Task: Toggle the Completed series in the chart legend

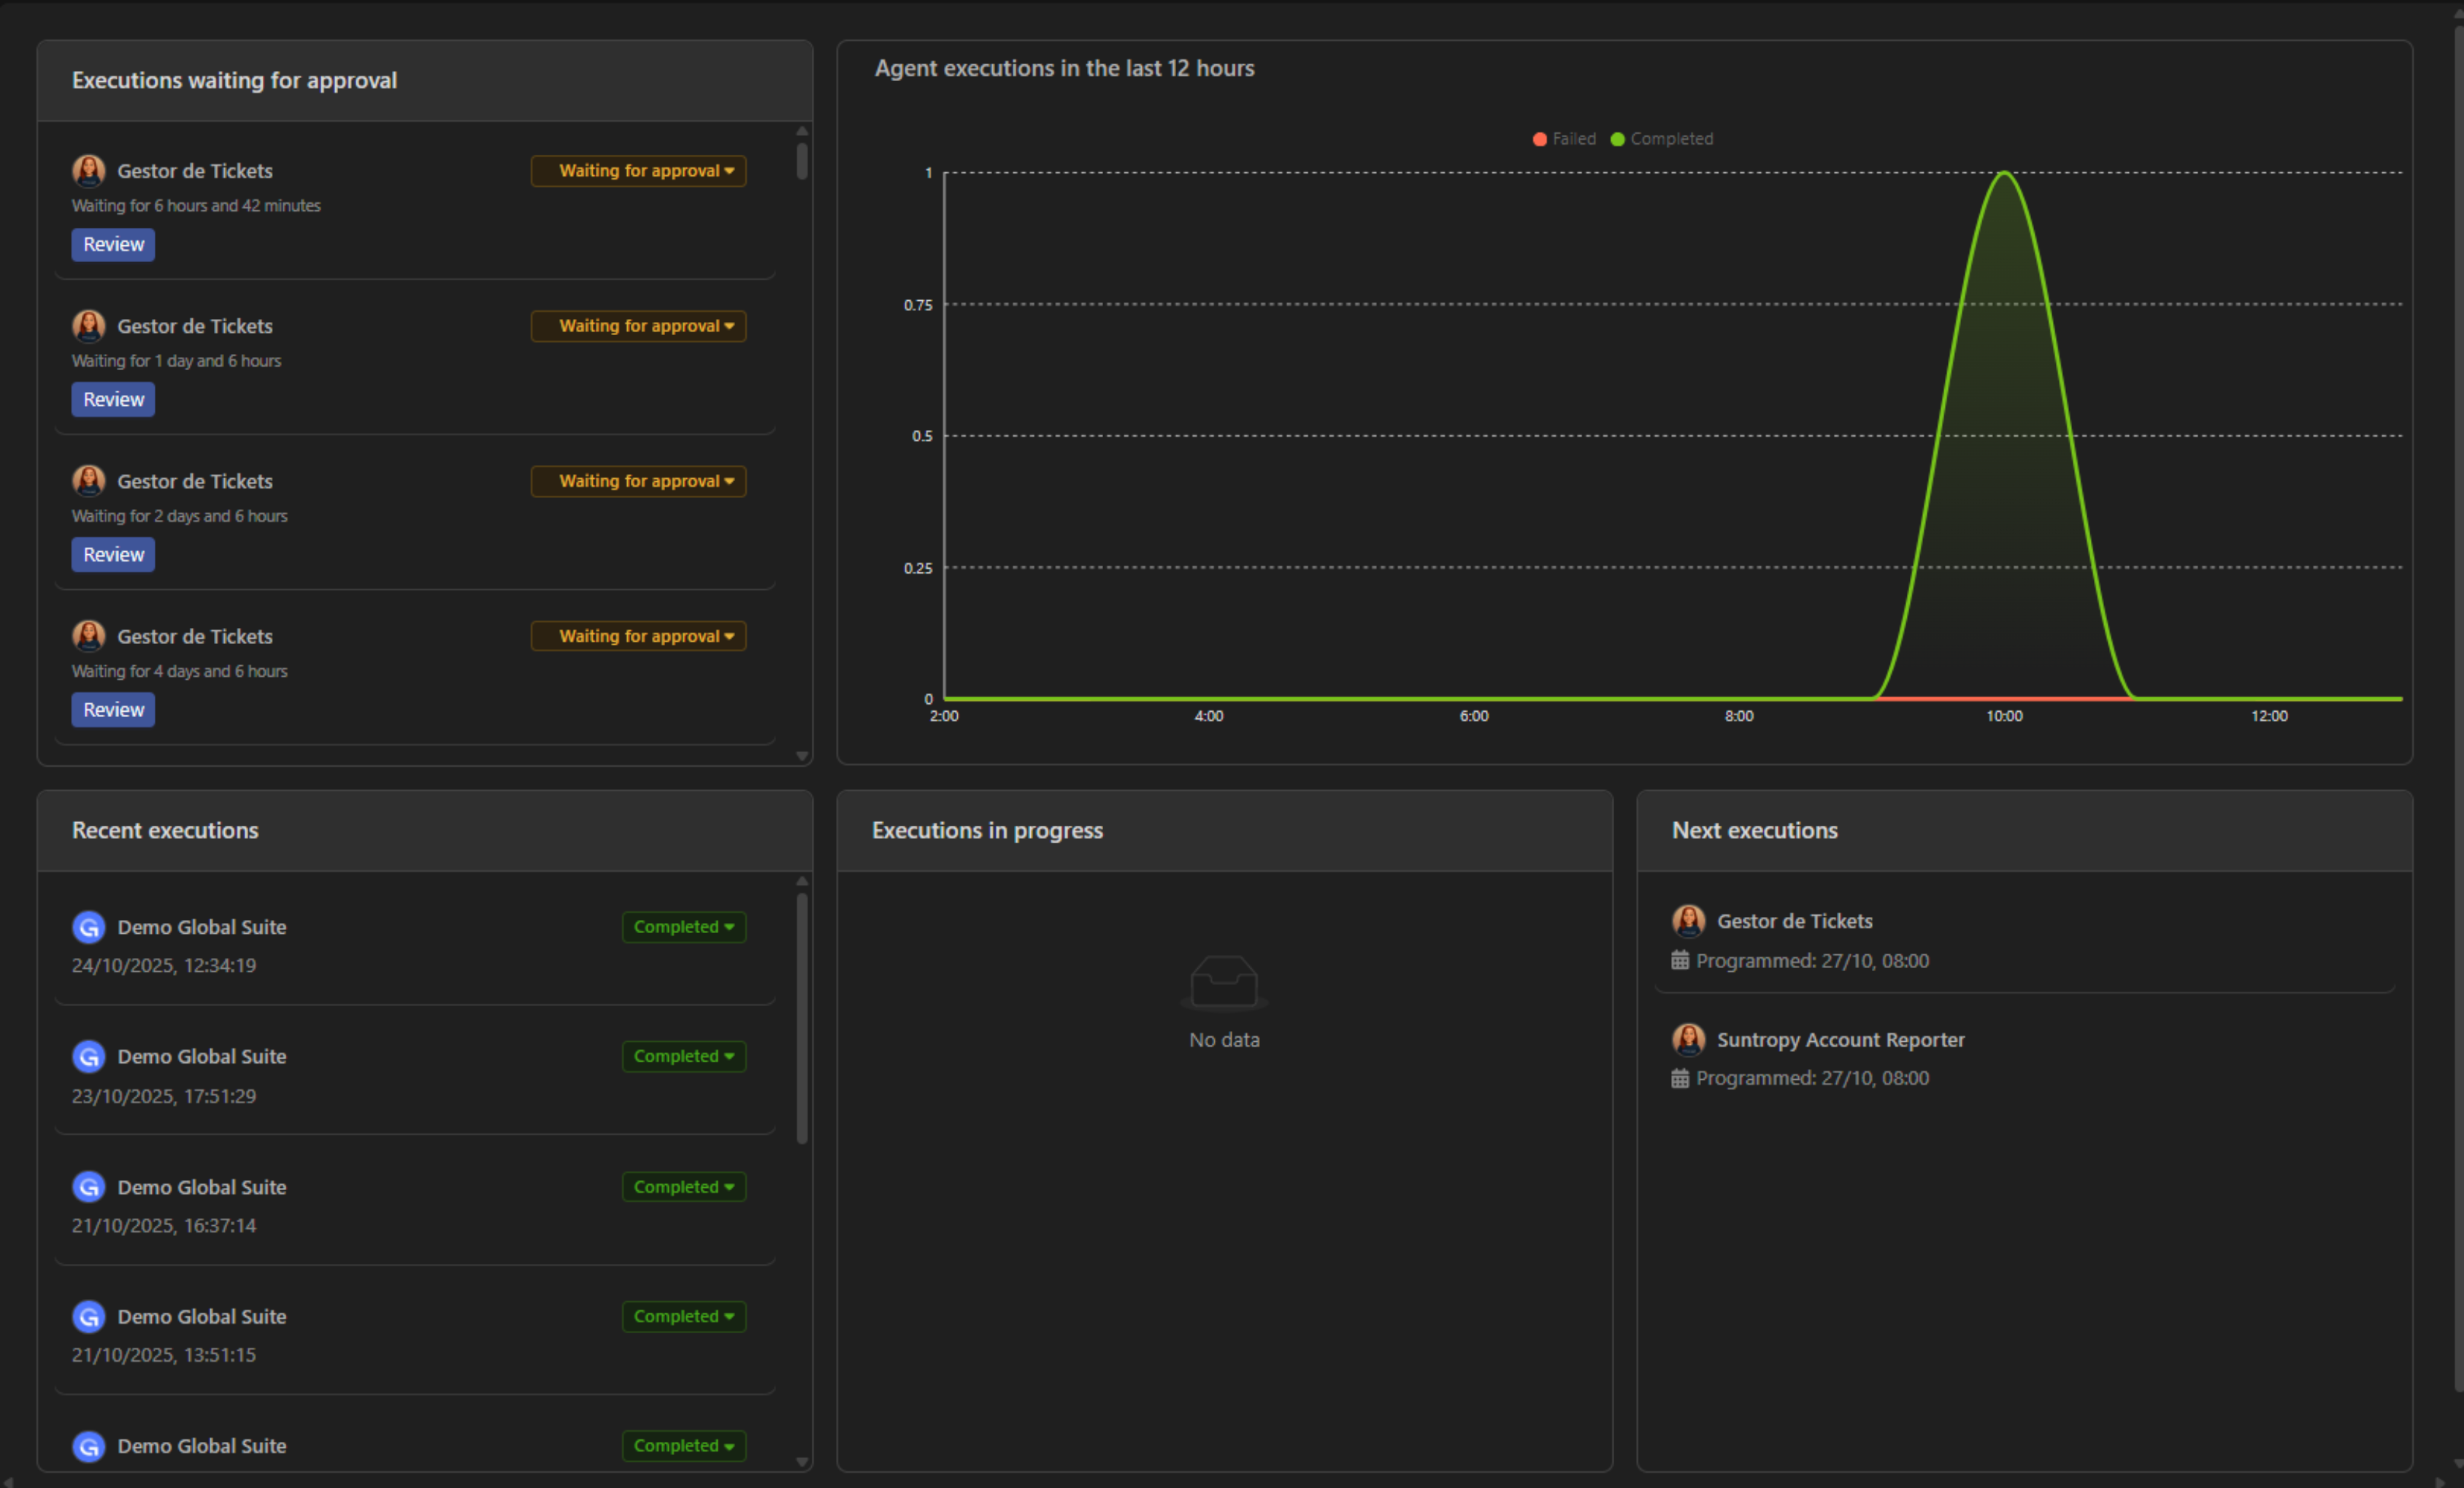Action: (1660, 138)
